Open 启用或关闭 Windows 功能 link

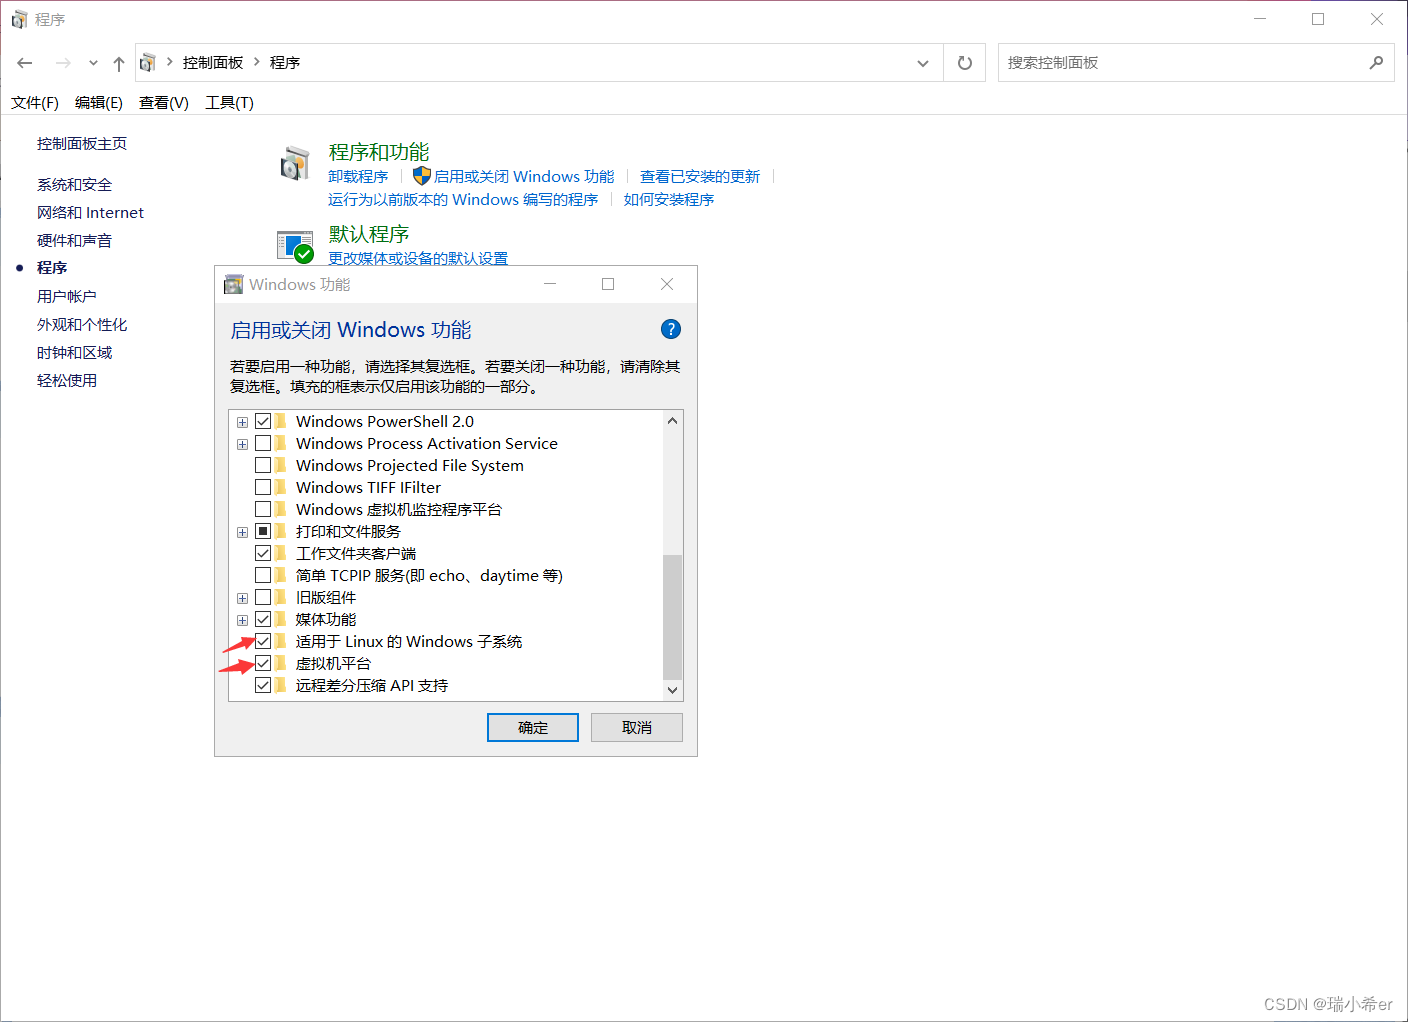click(524, 176)
